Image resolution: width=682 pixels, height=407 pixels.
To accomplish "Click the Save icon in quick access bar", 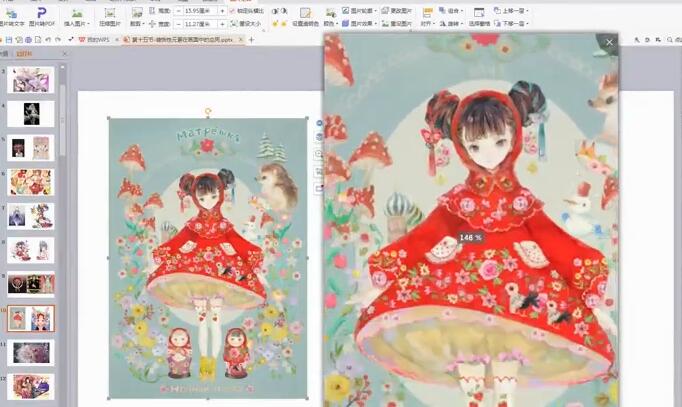I will pos(9,40).
